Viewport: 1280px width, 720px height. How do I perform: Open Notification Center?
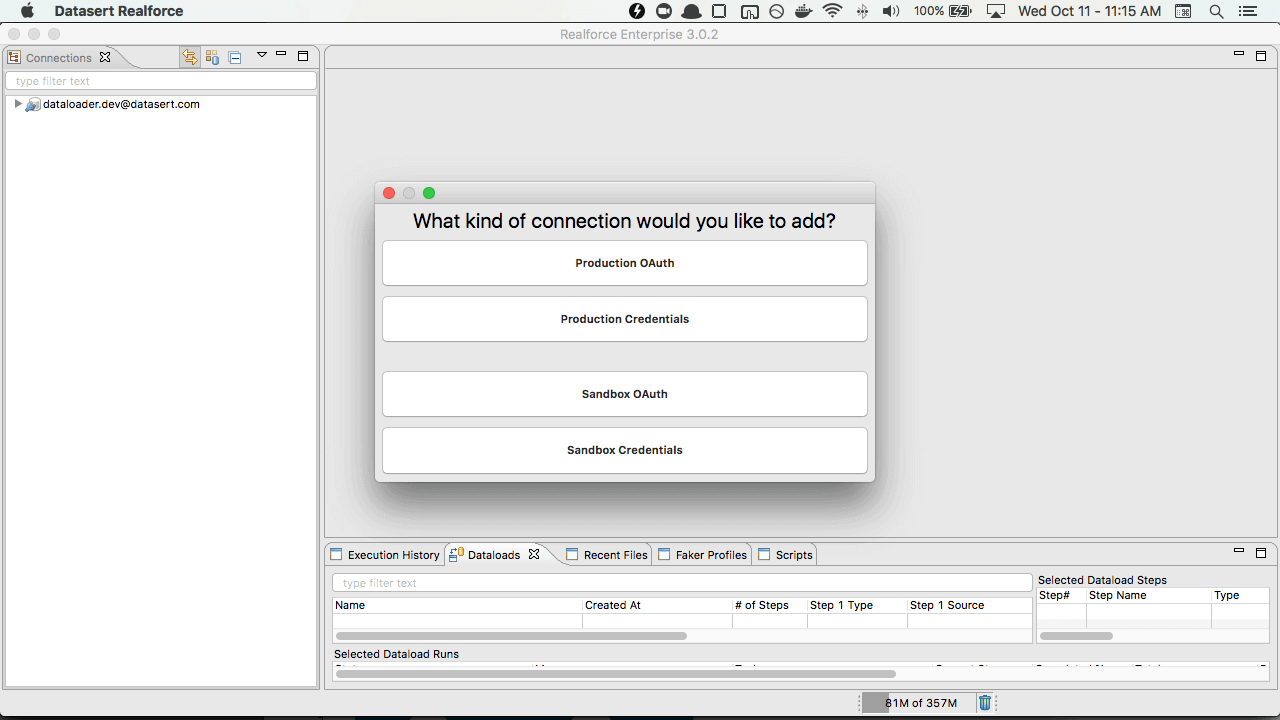click(x=1247, y=11)
